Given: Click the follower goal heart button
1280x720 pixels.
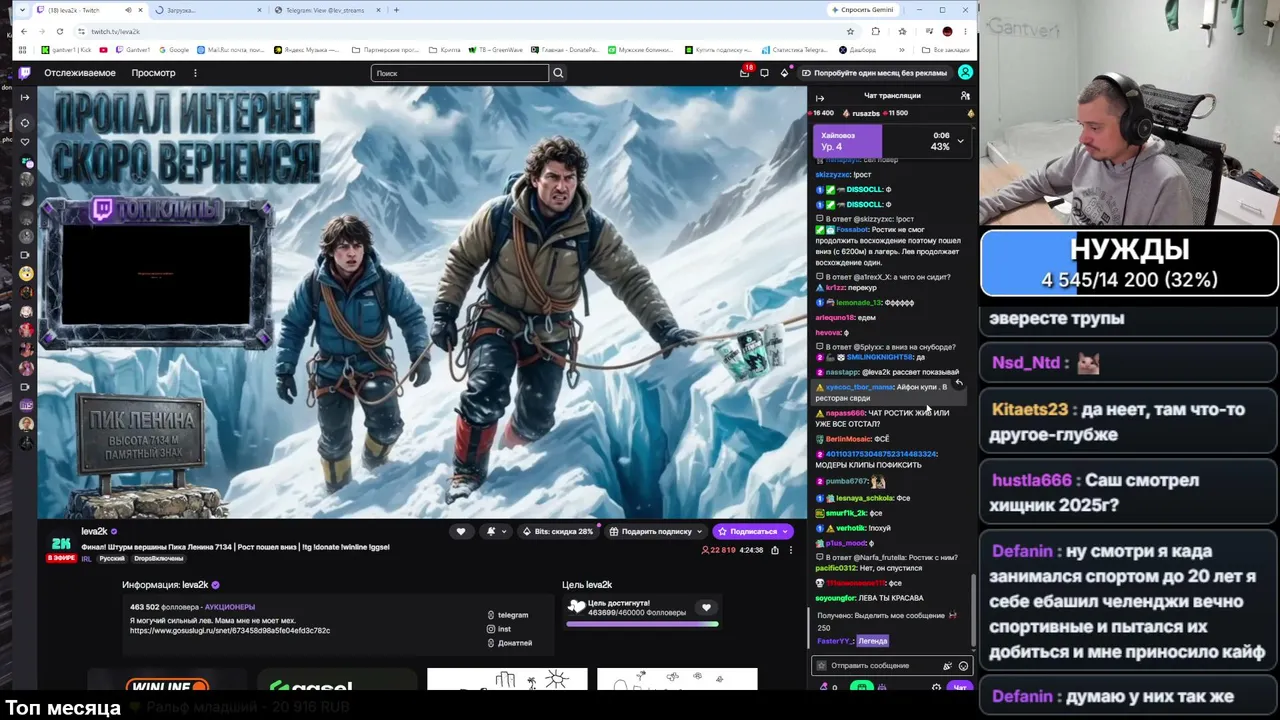Looking at the screenshot, I should pos(706,608).
